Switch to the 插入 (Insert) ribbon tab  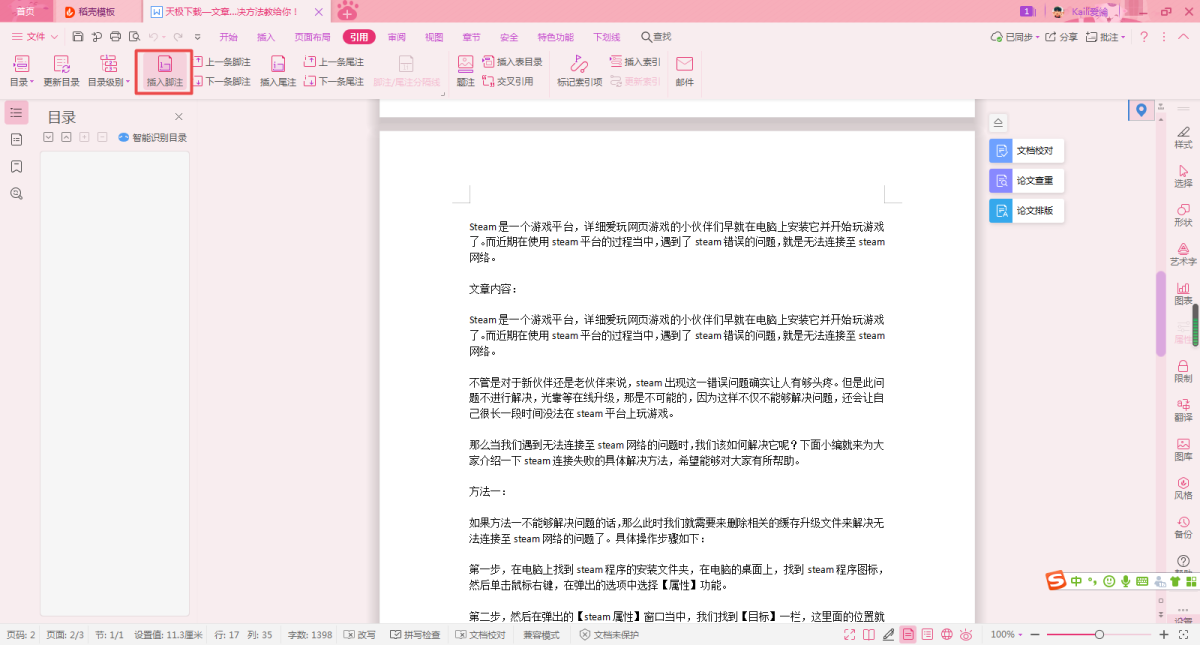(266, 37)
